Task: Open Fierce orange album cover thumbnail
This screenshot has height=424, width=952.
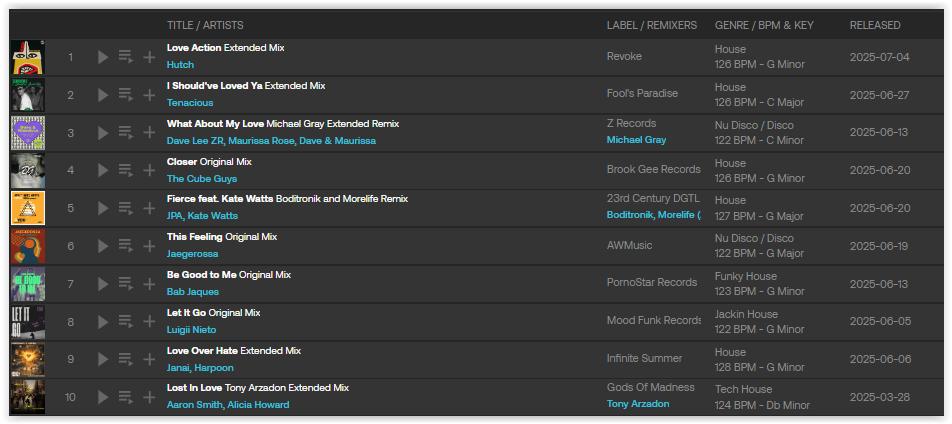Action: click(x=28, y=208)
